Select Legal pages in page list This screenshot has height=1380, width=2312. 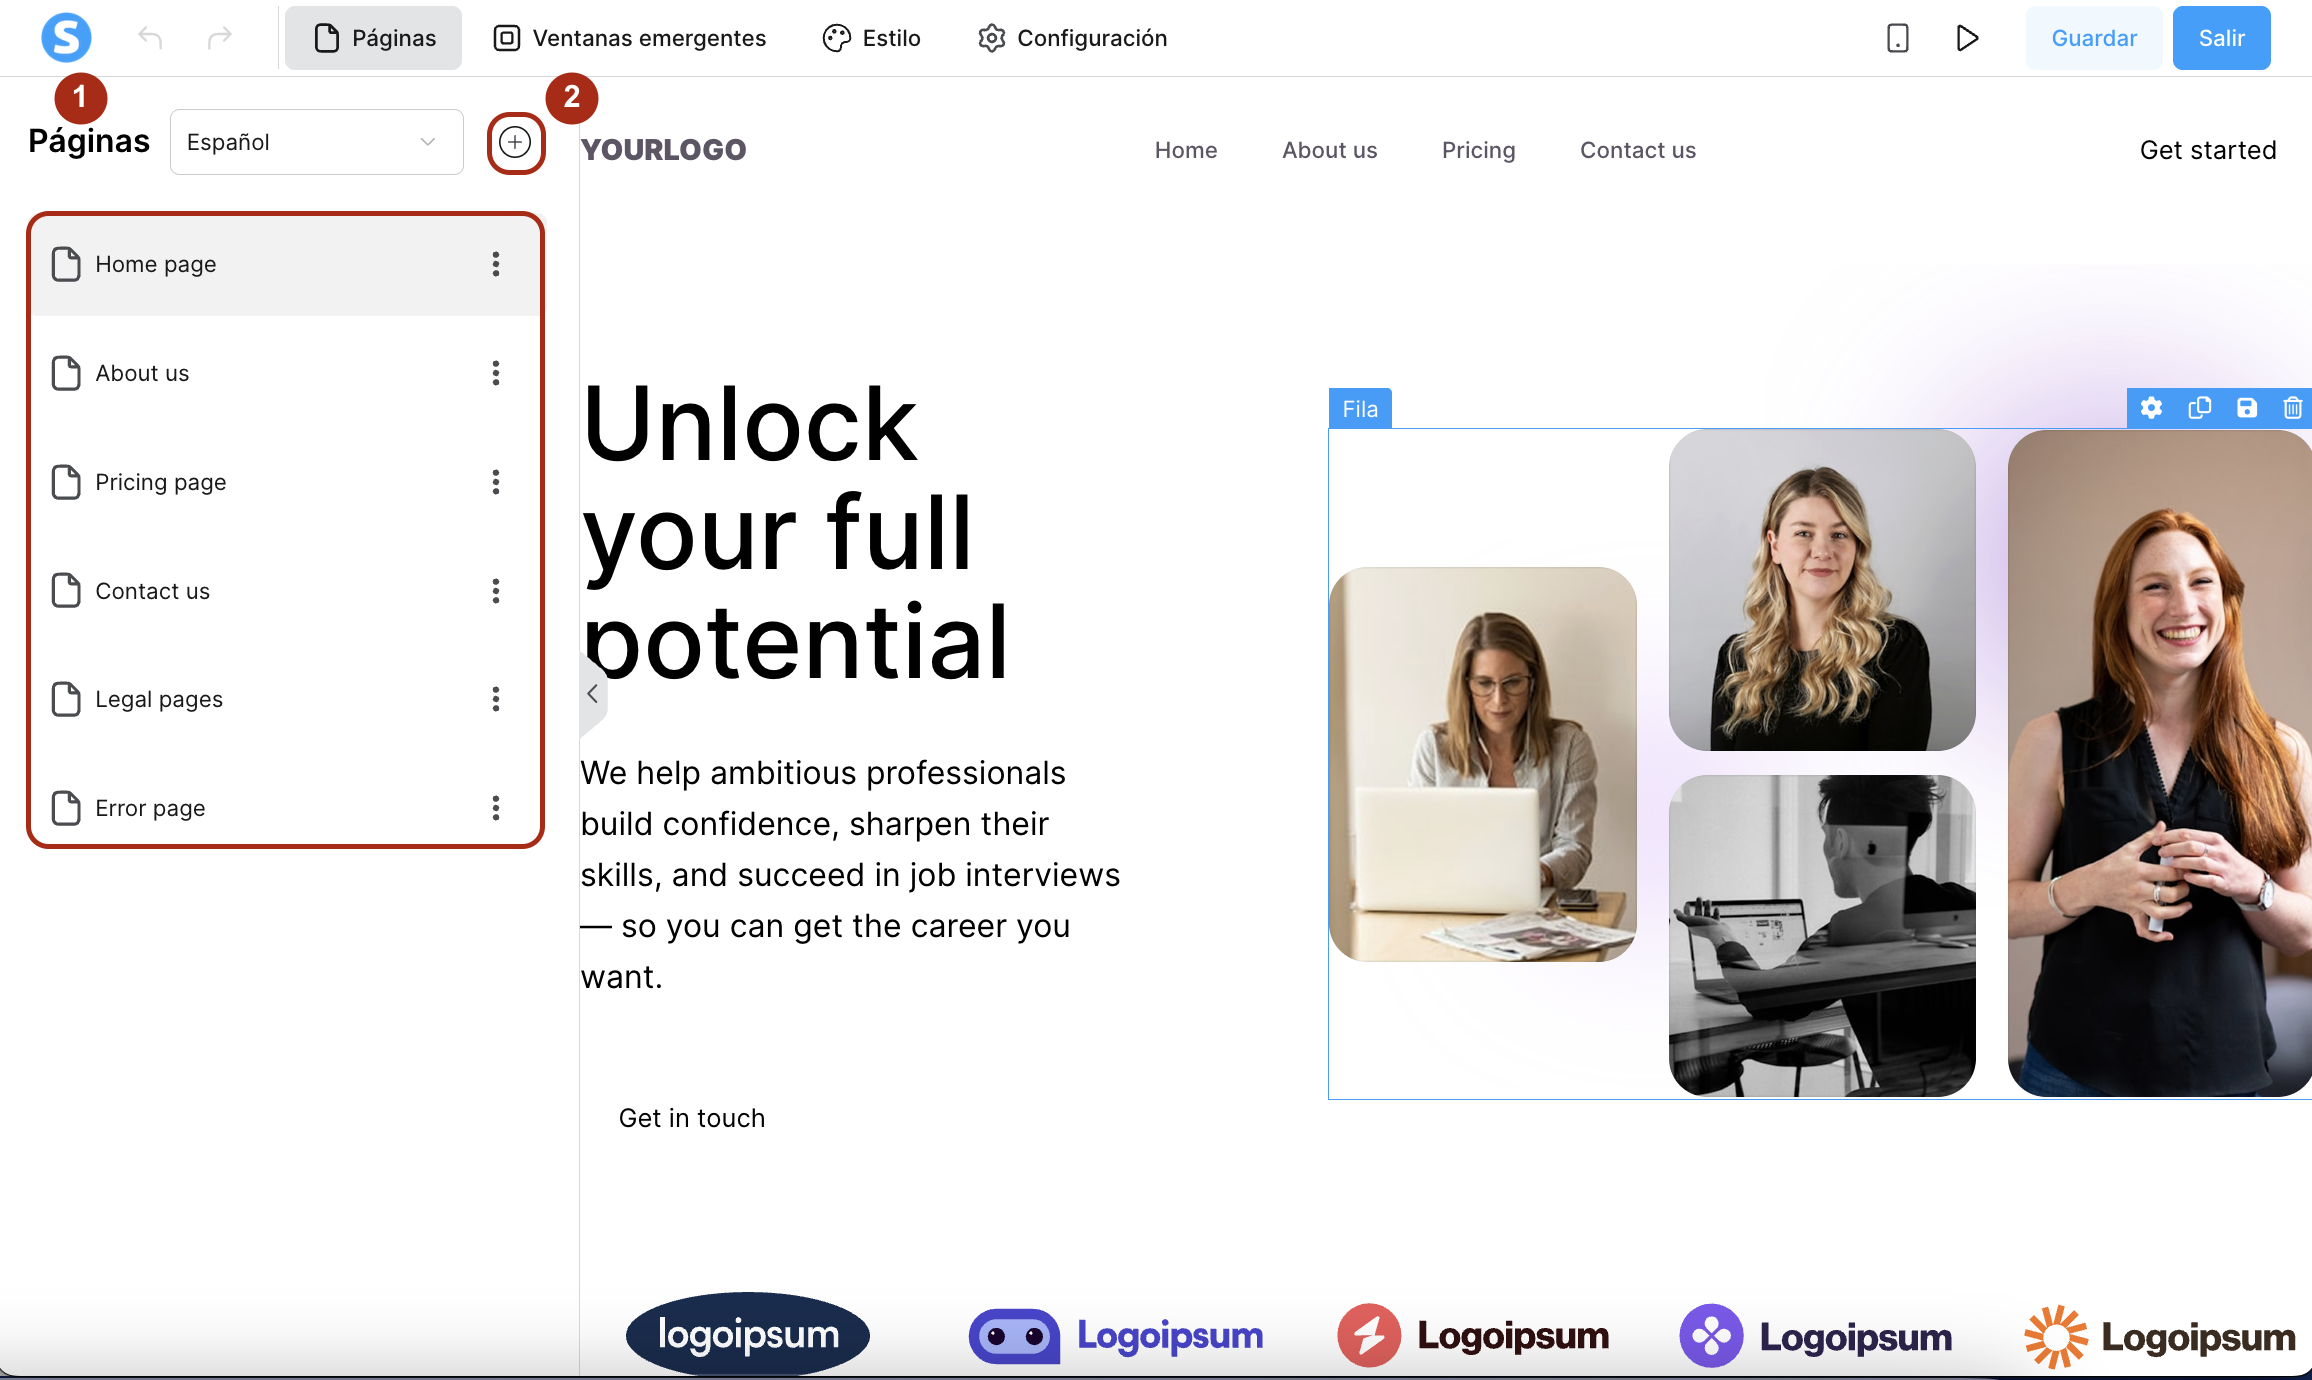click(x=159, y=699)
